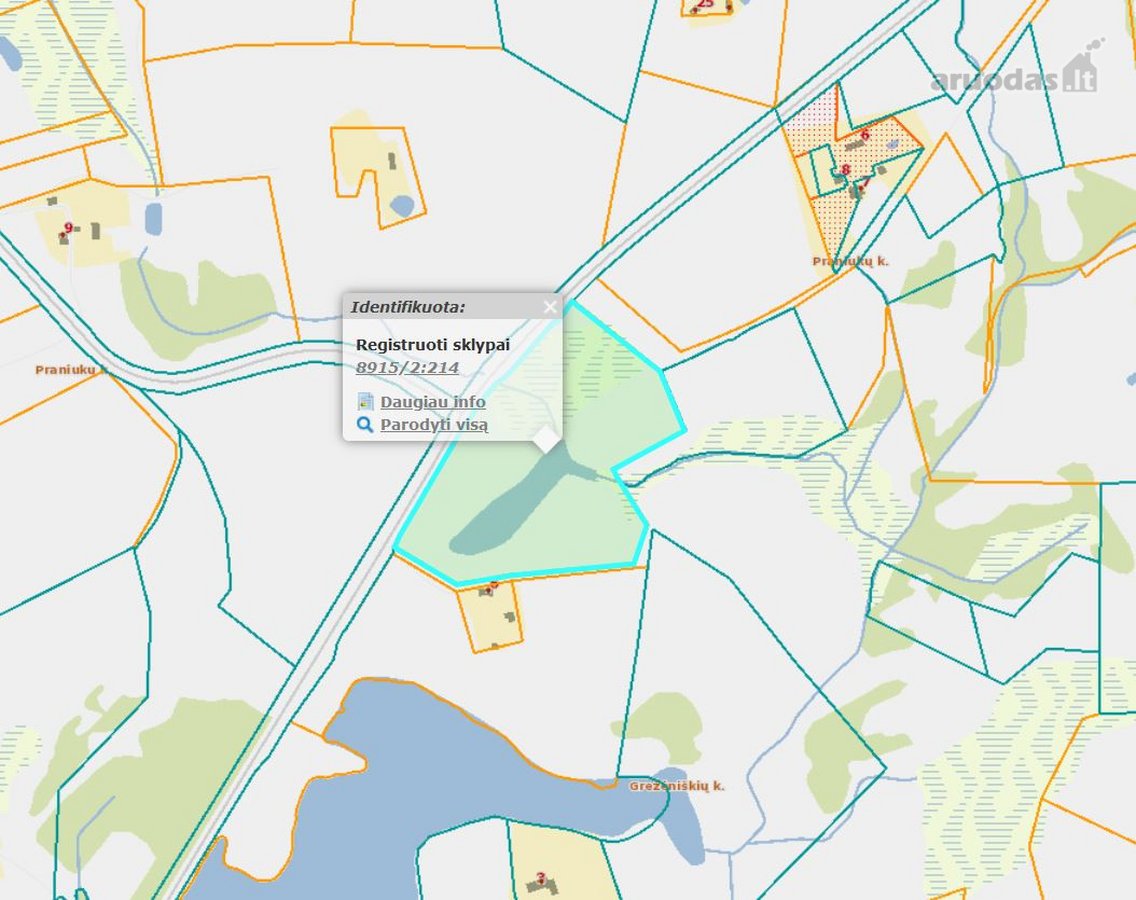Click the Daugiau info link
Screen dimensions: 1136x900
[x=433, y=401]
